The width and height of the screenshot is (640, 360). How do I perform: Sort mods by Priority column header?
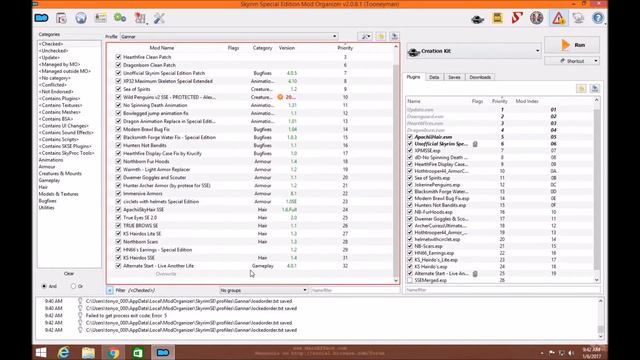point(345,48)
